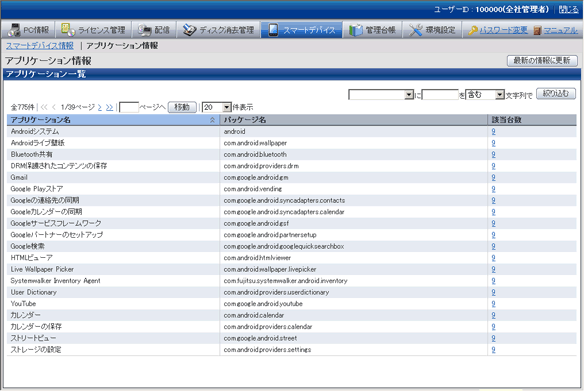Click package name com.android.vending
584x391 pixels.
(x=253, y=189)
